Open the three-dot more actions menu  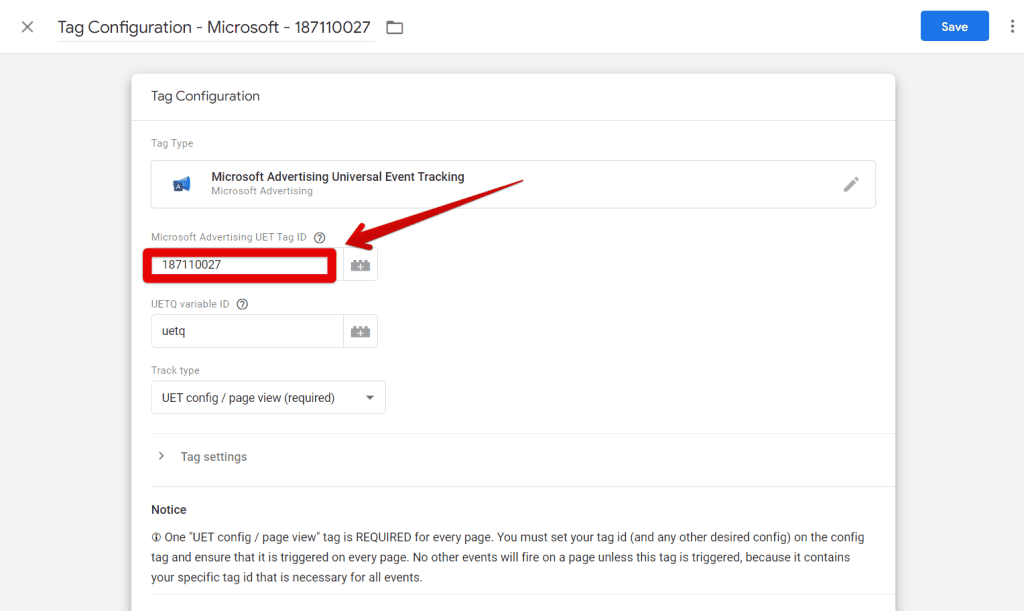pyautogui.click(x=1012, y=27)
